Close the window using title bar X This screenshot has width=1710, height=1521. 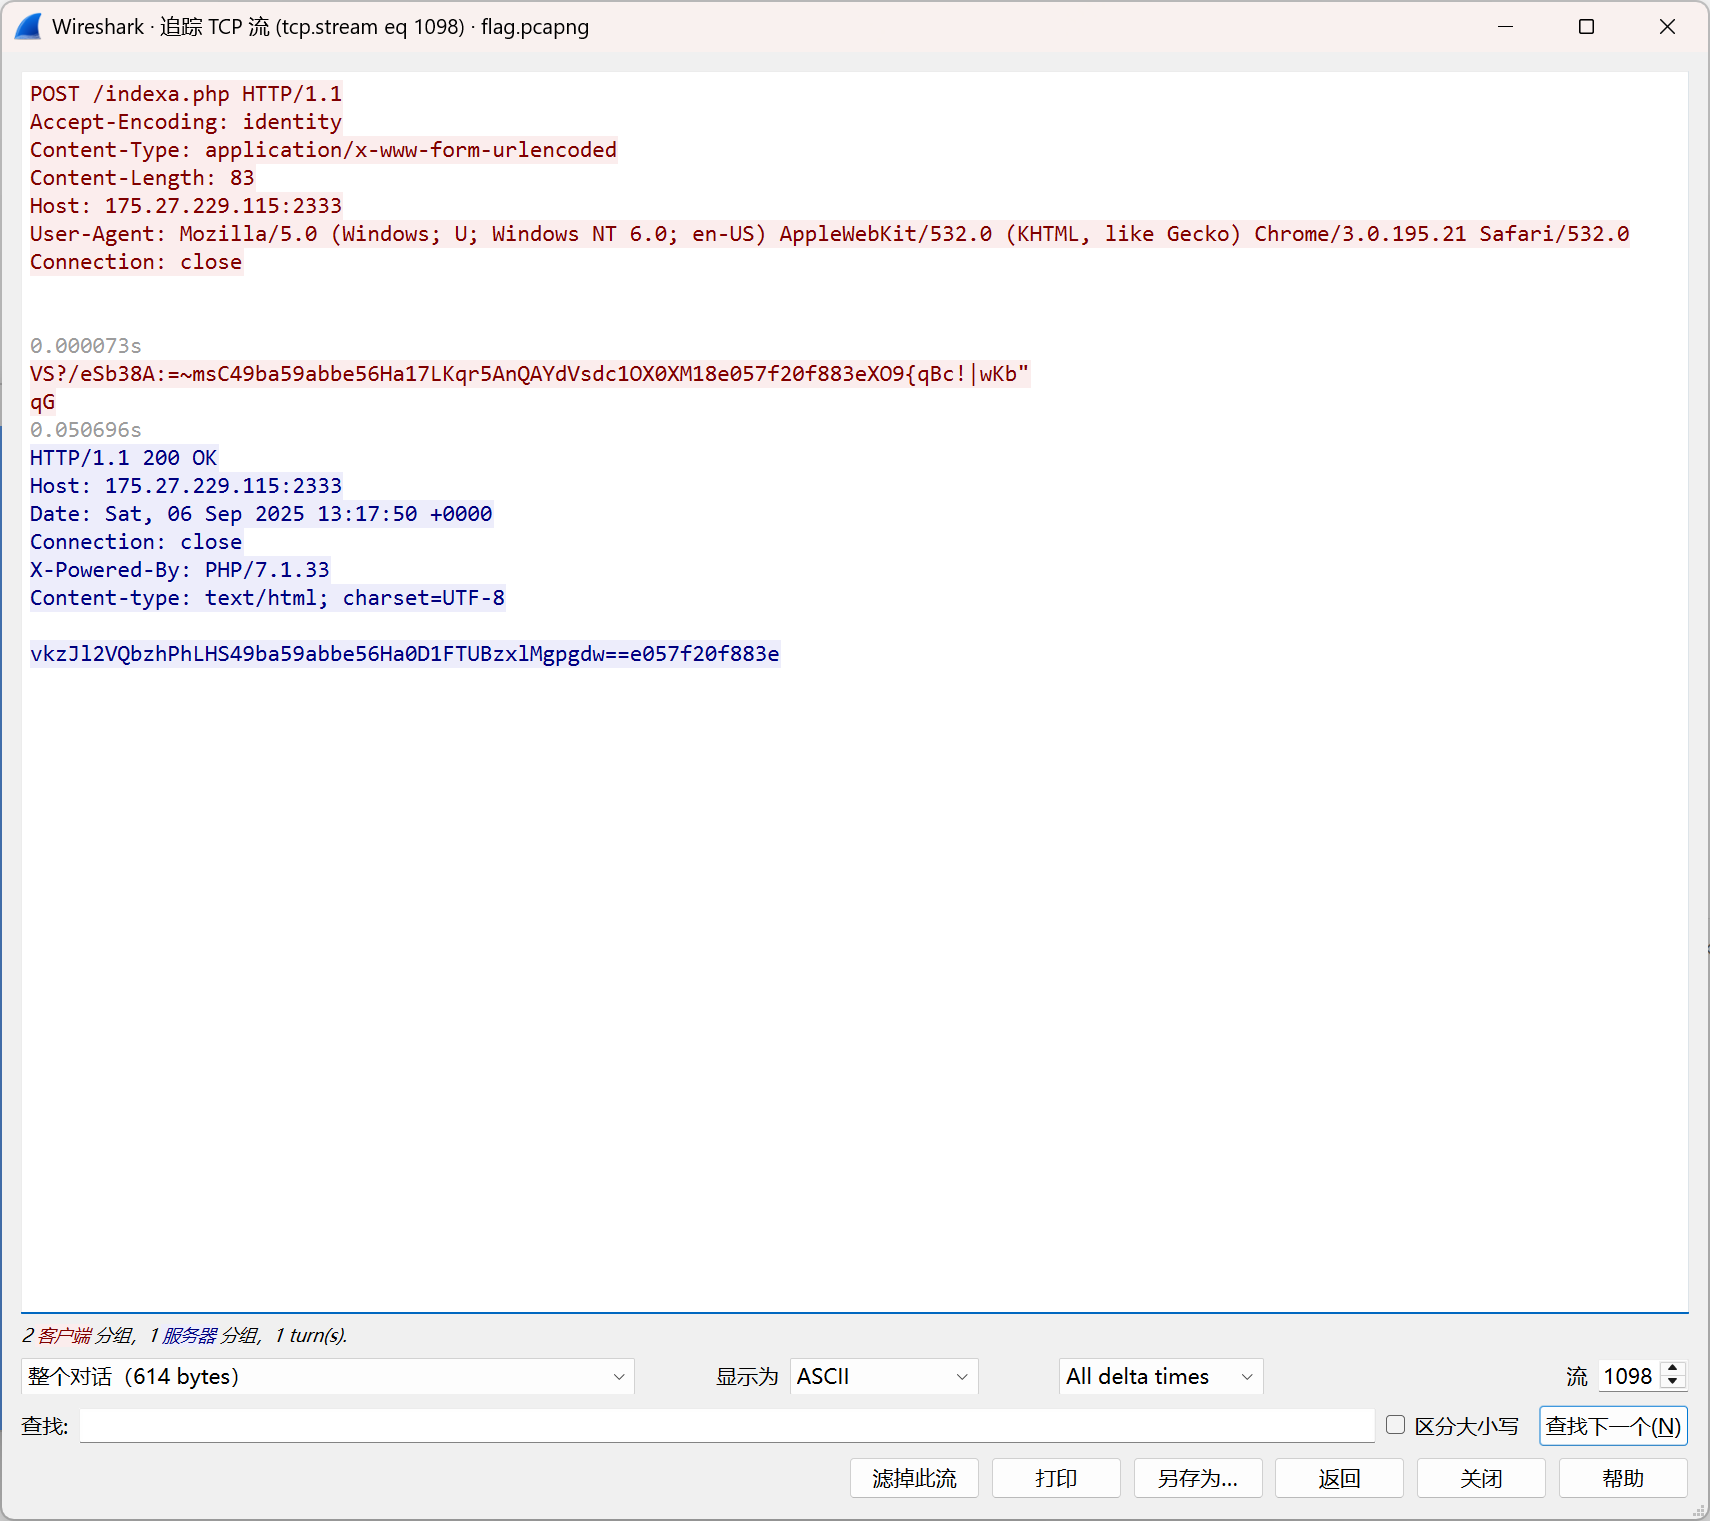[x=1667, y=26]
